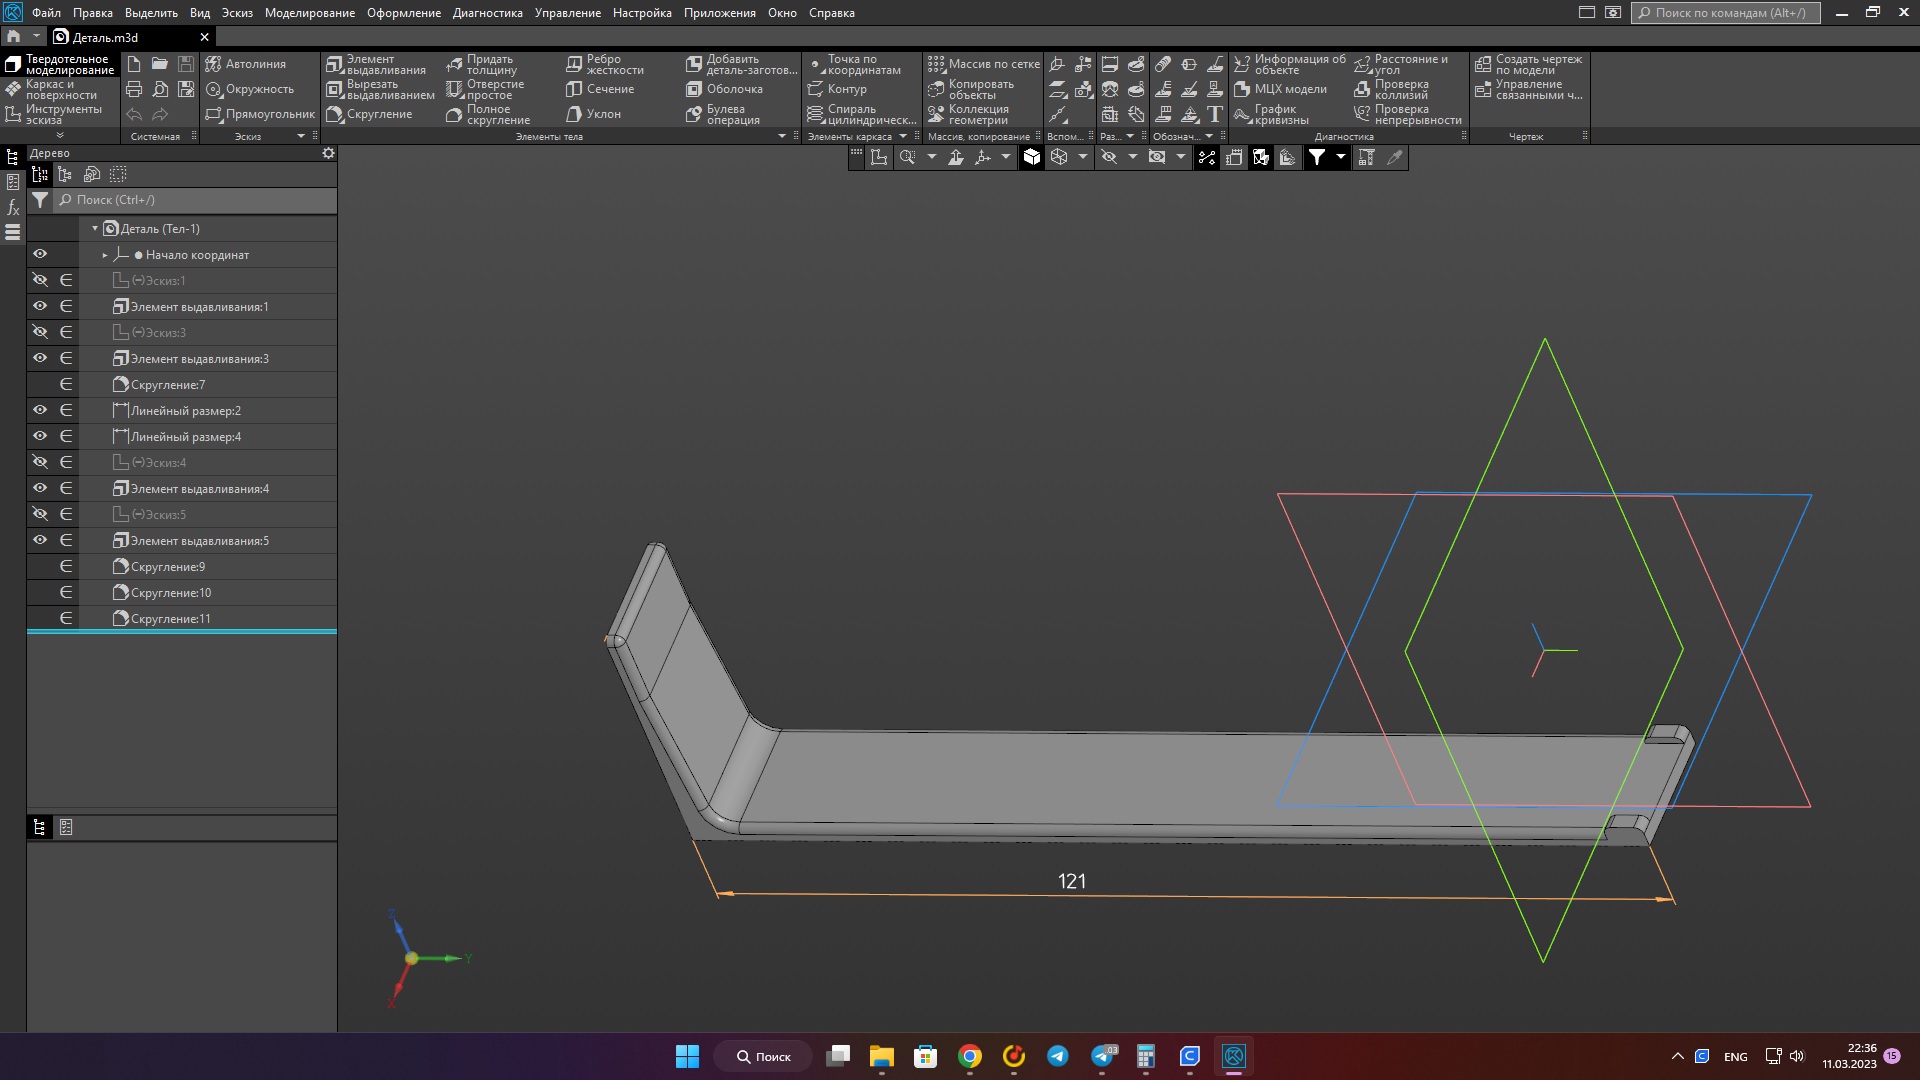Open the Эскиз panel dropdown arrow
Image resolution: width=1920 pixels, height=1080 pixels.
pos(301,136)
